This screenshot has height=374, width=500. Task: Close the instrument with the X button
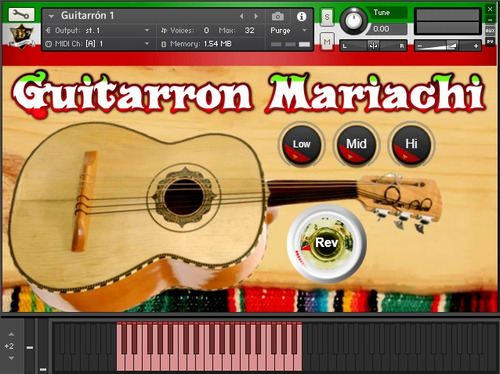coord(490,9)
